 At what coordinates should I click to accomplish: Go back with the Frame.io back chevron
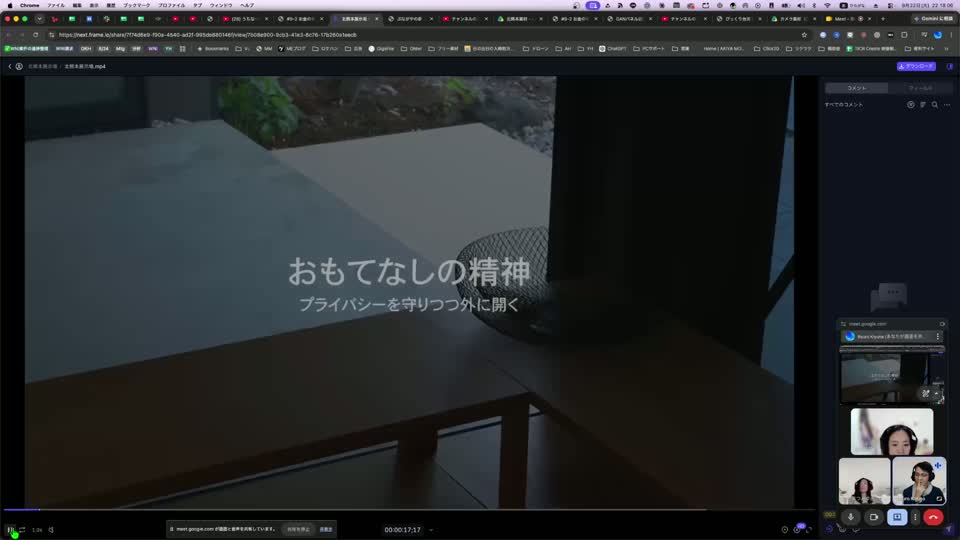[10, 66]
